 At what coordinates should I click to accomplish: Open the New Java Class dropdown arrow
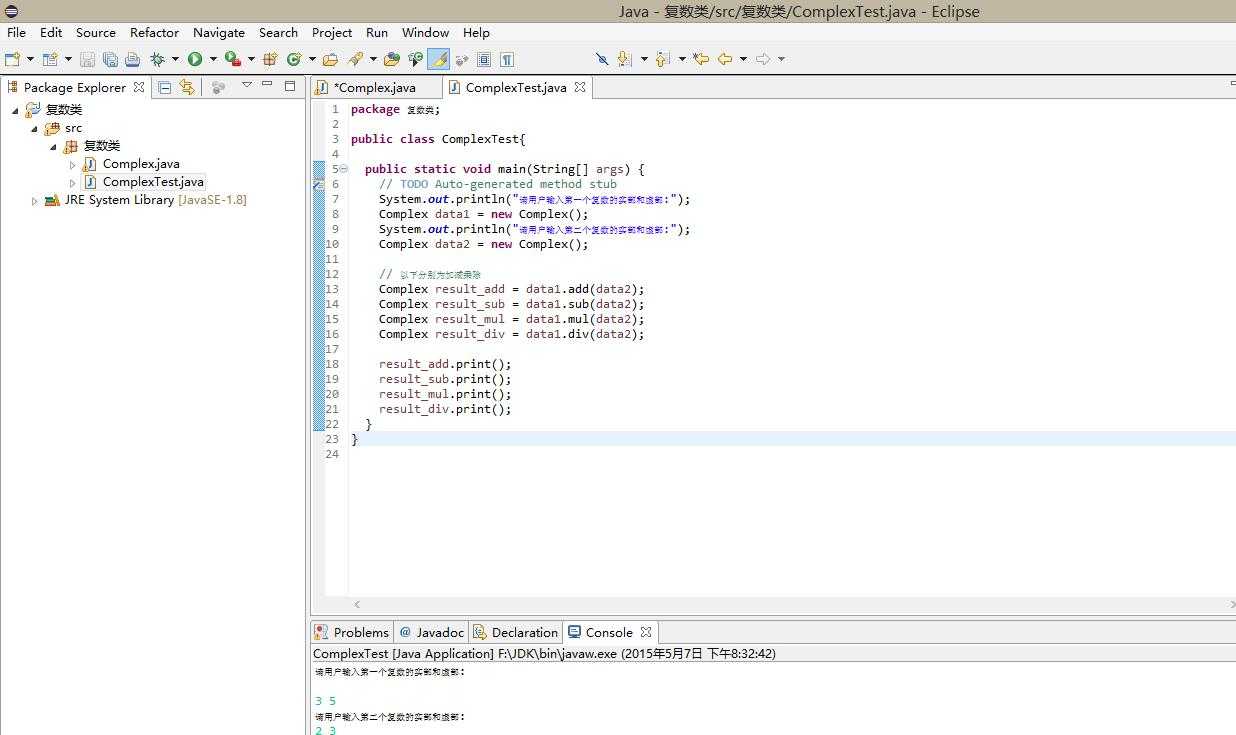(x=312, y=59)
